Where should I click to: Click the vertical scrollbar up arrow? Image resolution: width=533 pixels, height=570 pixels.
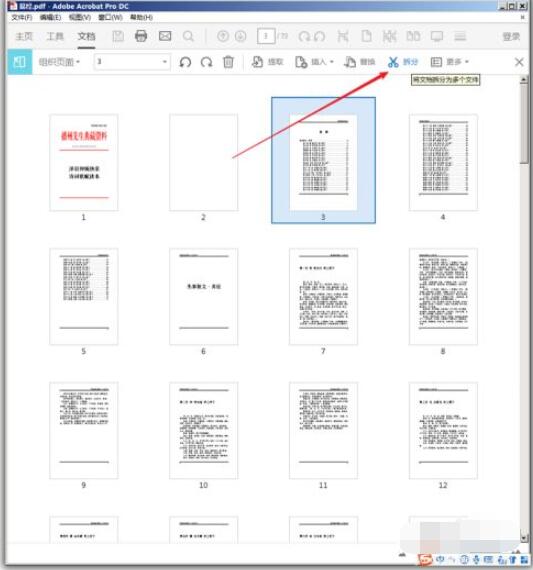tap(524, 79)
